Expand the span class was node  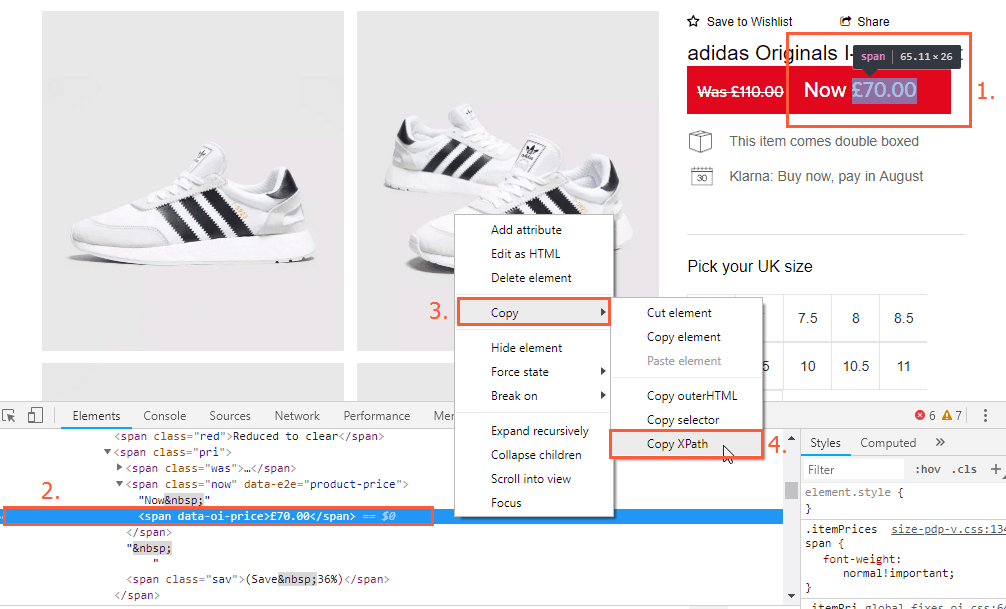[119, 468]
